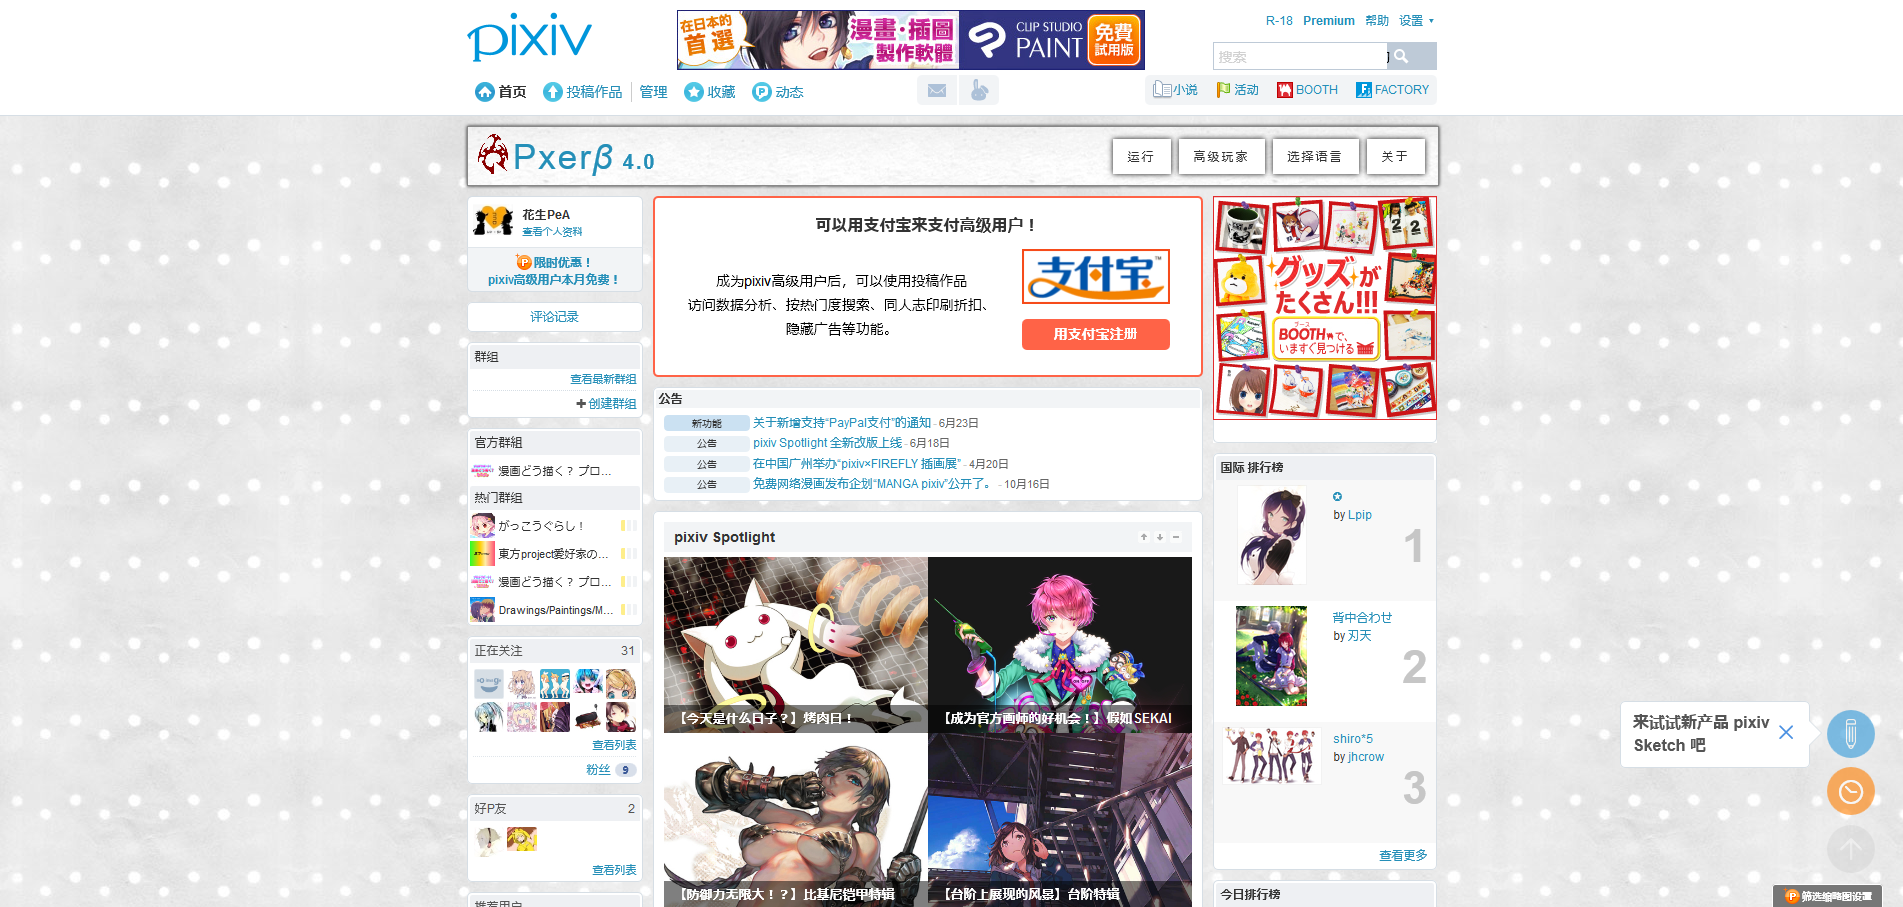Open the rank 1 artwork thumbnail
This screenshot has width=1903, height=907.
[1271, 536]
